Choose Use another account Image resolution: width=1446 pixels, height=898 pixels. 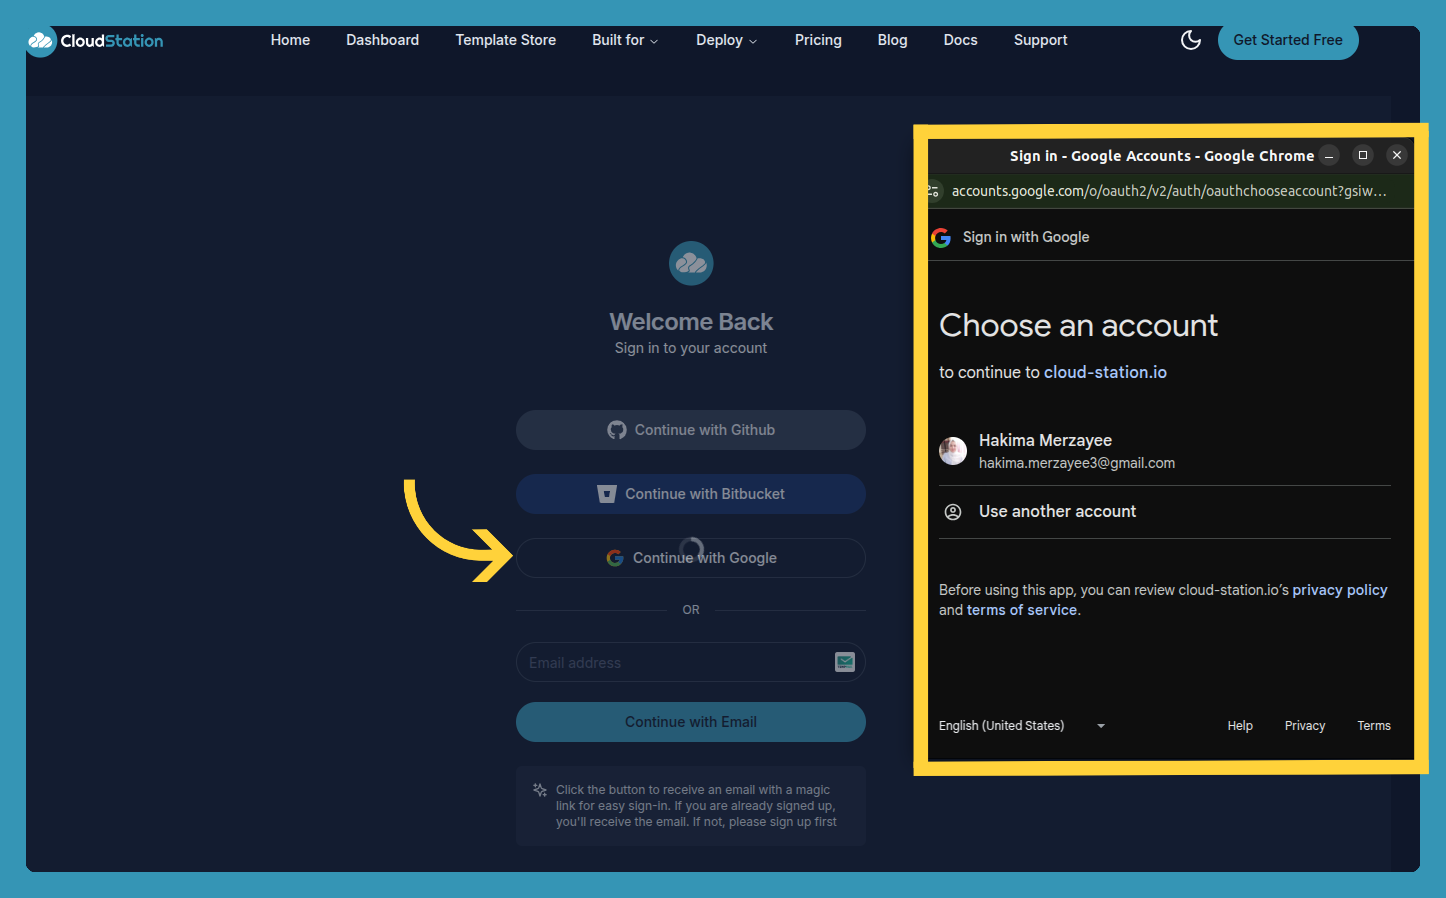(x=1165, y=512)
